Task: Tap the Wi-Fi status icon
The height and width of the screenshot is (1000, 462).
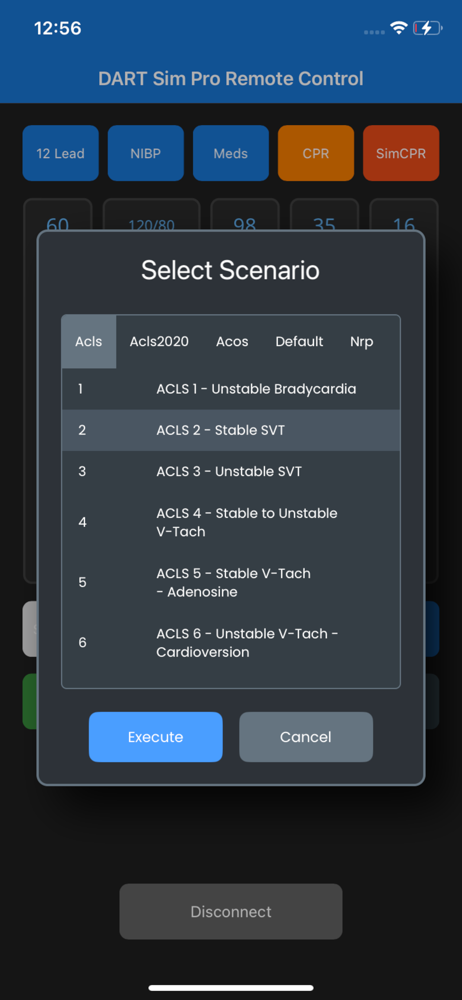Action: pos(399,28)
